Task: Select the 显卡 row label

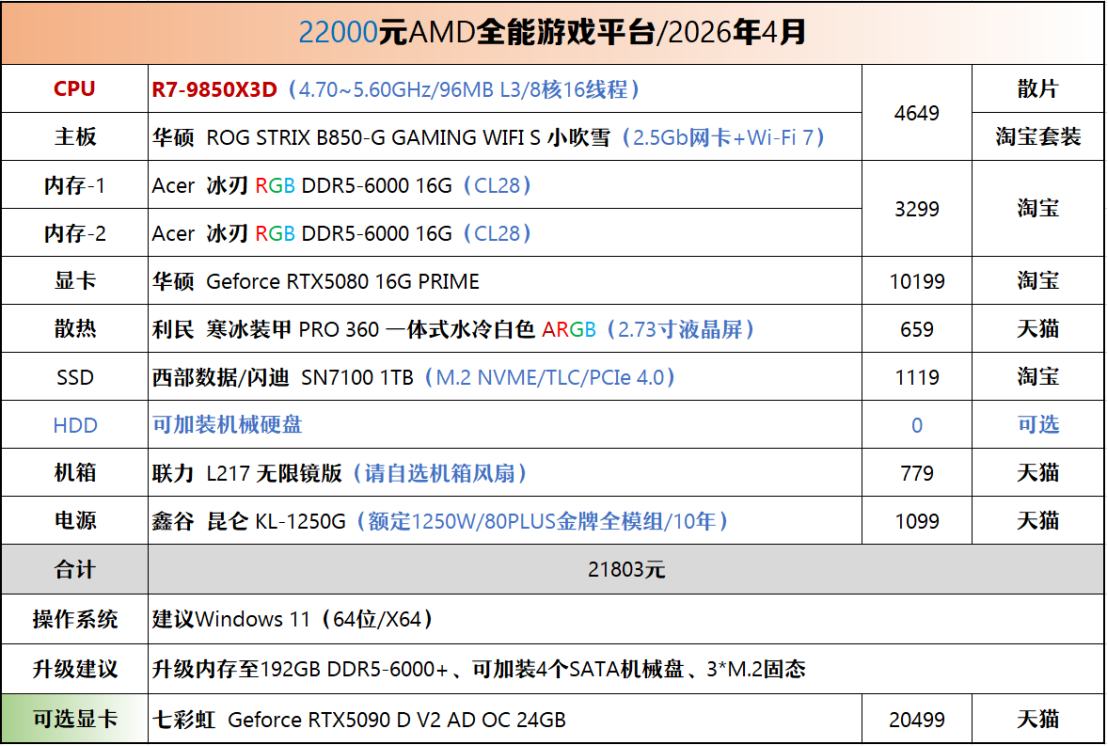Action: tap(74, 281)
